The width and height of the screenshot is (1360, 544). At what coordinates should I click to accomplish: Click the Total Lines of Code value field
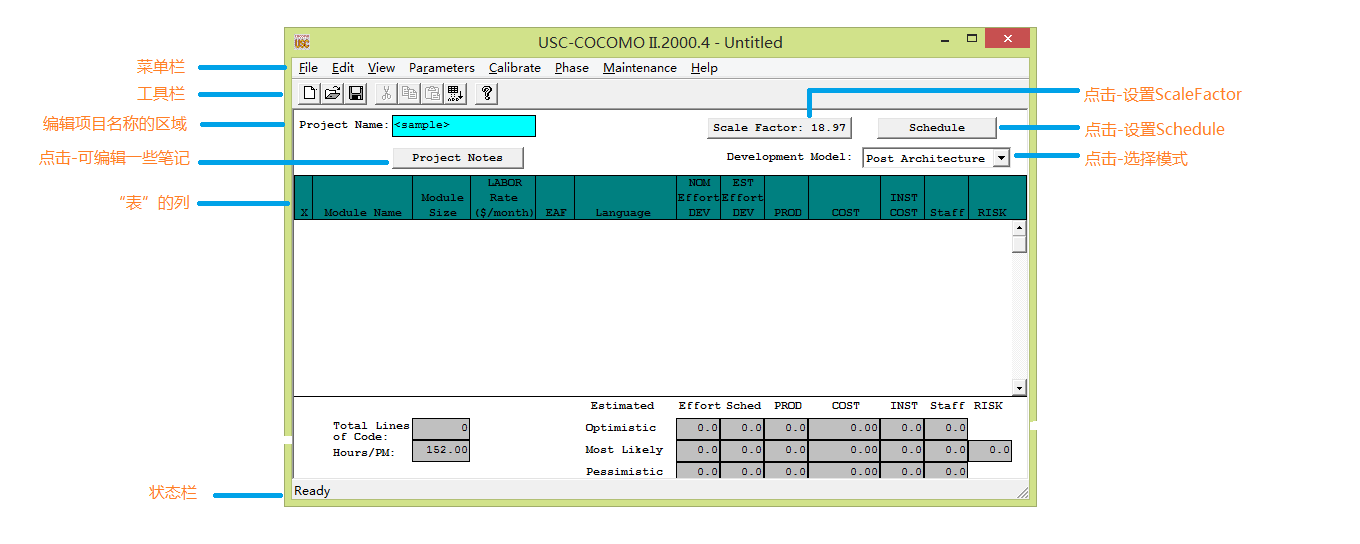[441, 428]
